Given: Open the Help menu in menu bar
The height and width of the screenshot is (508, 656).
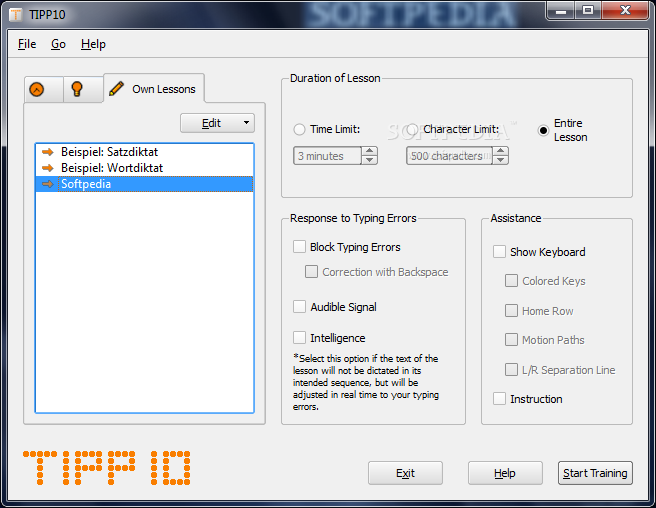Looking at the screenshot, I should (93, 44).
